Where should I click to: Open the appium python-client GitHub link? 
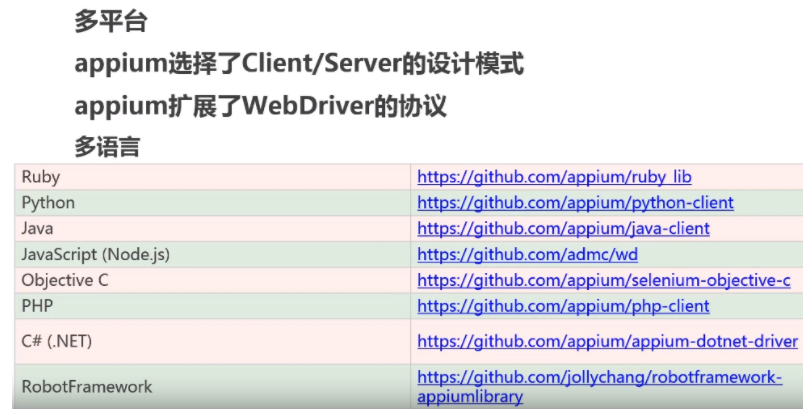(x=575, y=203)
